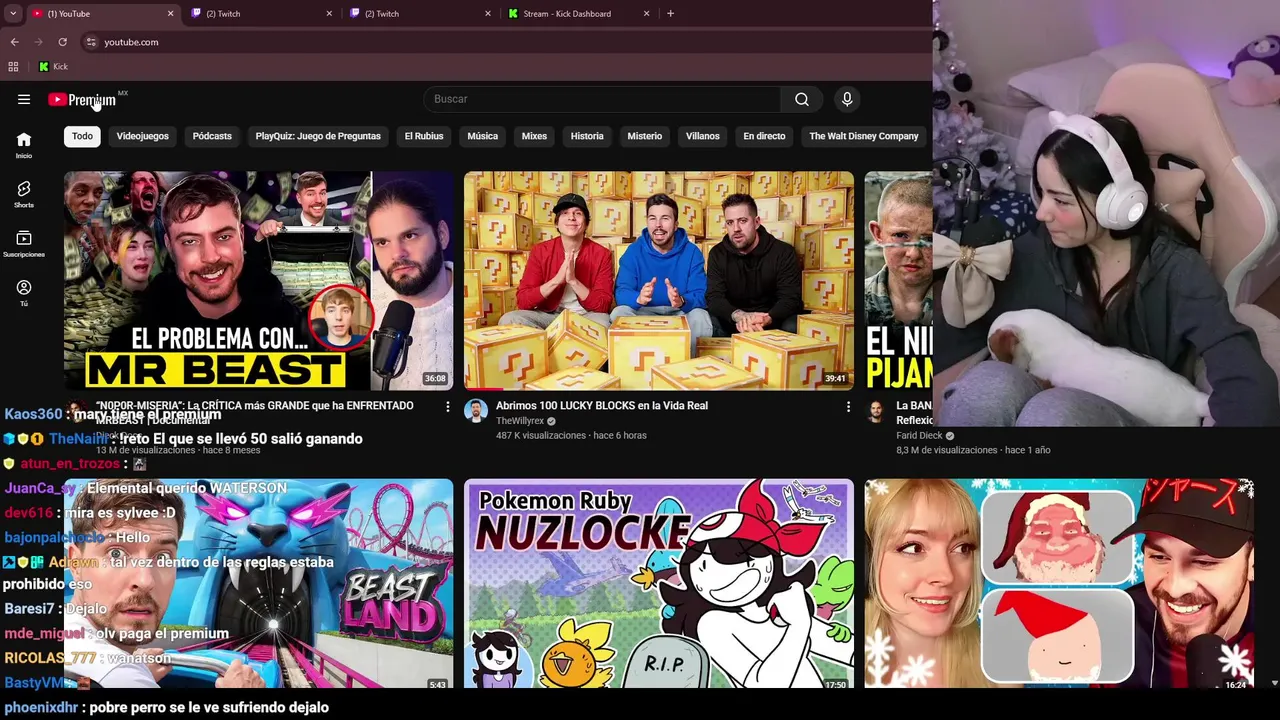Viewport: 1280px width, 720px height.
Task: Open a new browser tab
Action: [670, 13]
